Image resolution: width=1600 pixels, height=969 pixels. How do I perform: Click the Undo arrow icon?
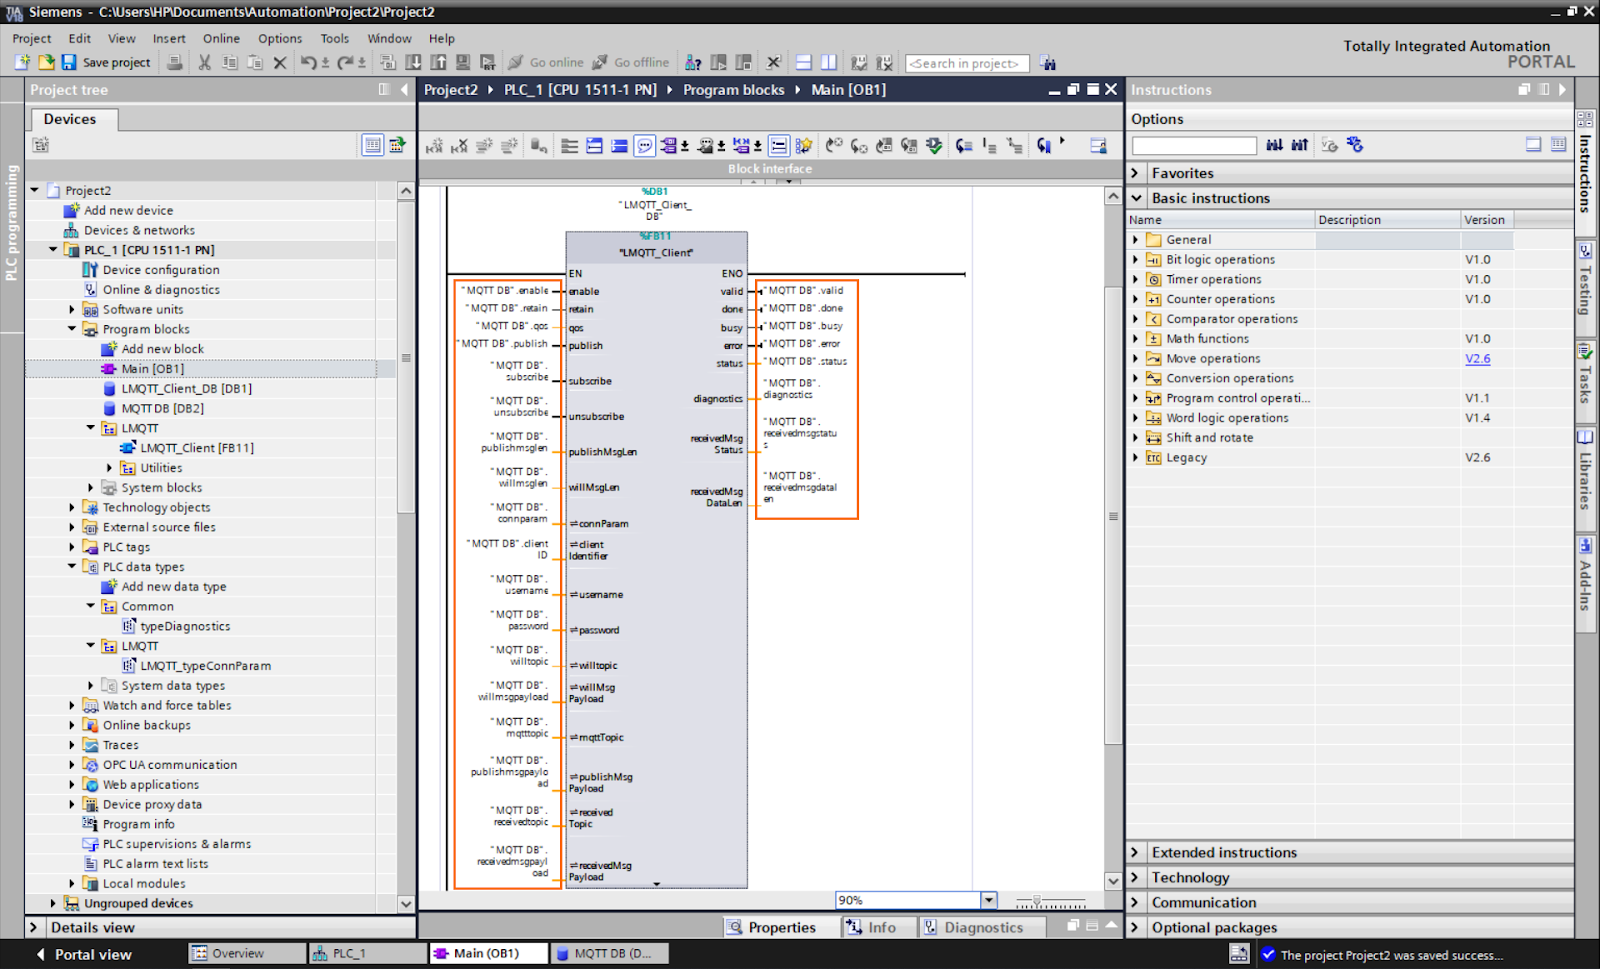pos(308,62)
